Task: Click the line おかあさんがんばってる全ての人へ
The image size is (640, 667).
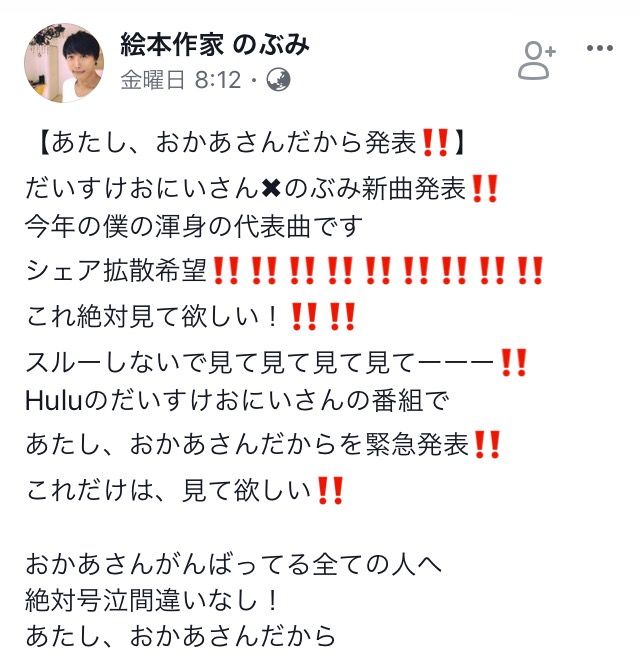Action: (x=233, y=564)
